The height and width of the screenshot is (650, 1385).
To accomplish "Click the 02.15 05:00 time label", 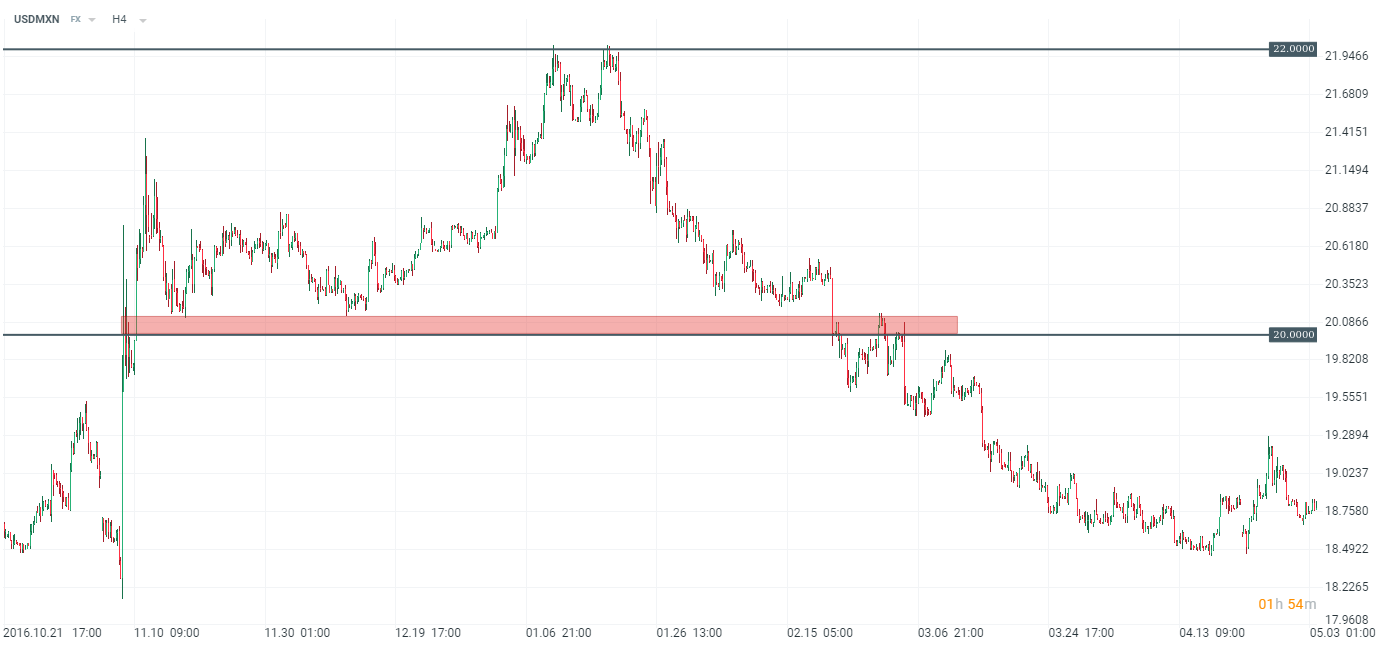I will pyautogui.click(x=819, y=633).
